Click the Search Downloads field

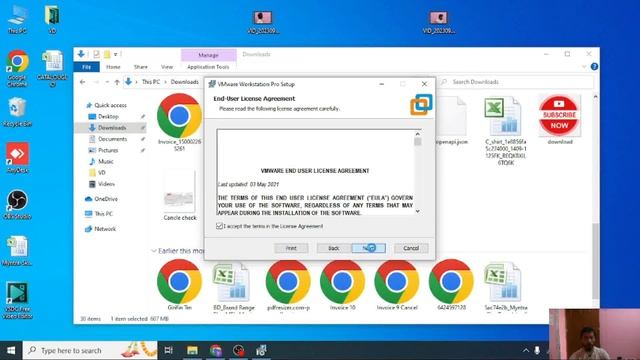coord(517,82)
